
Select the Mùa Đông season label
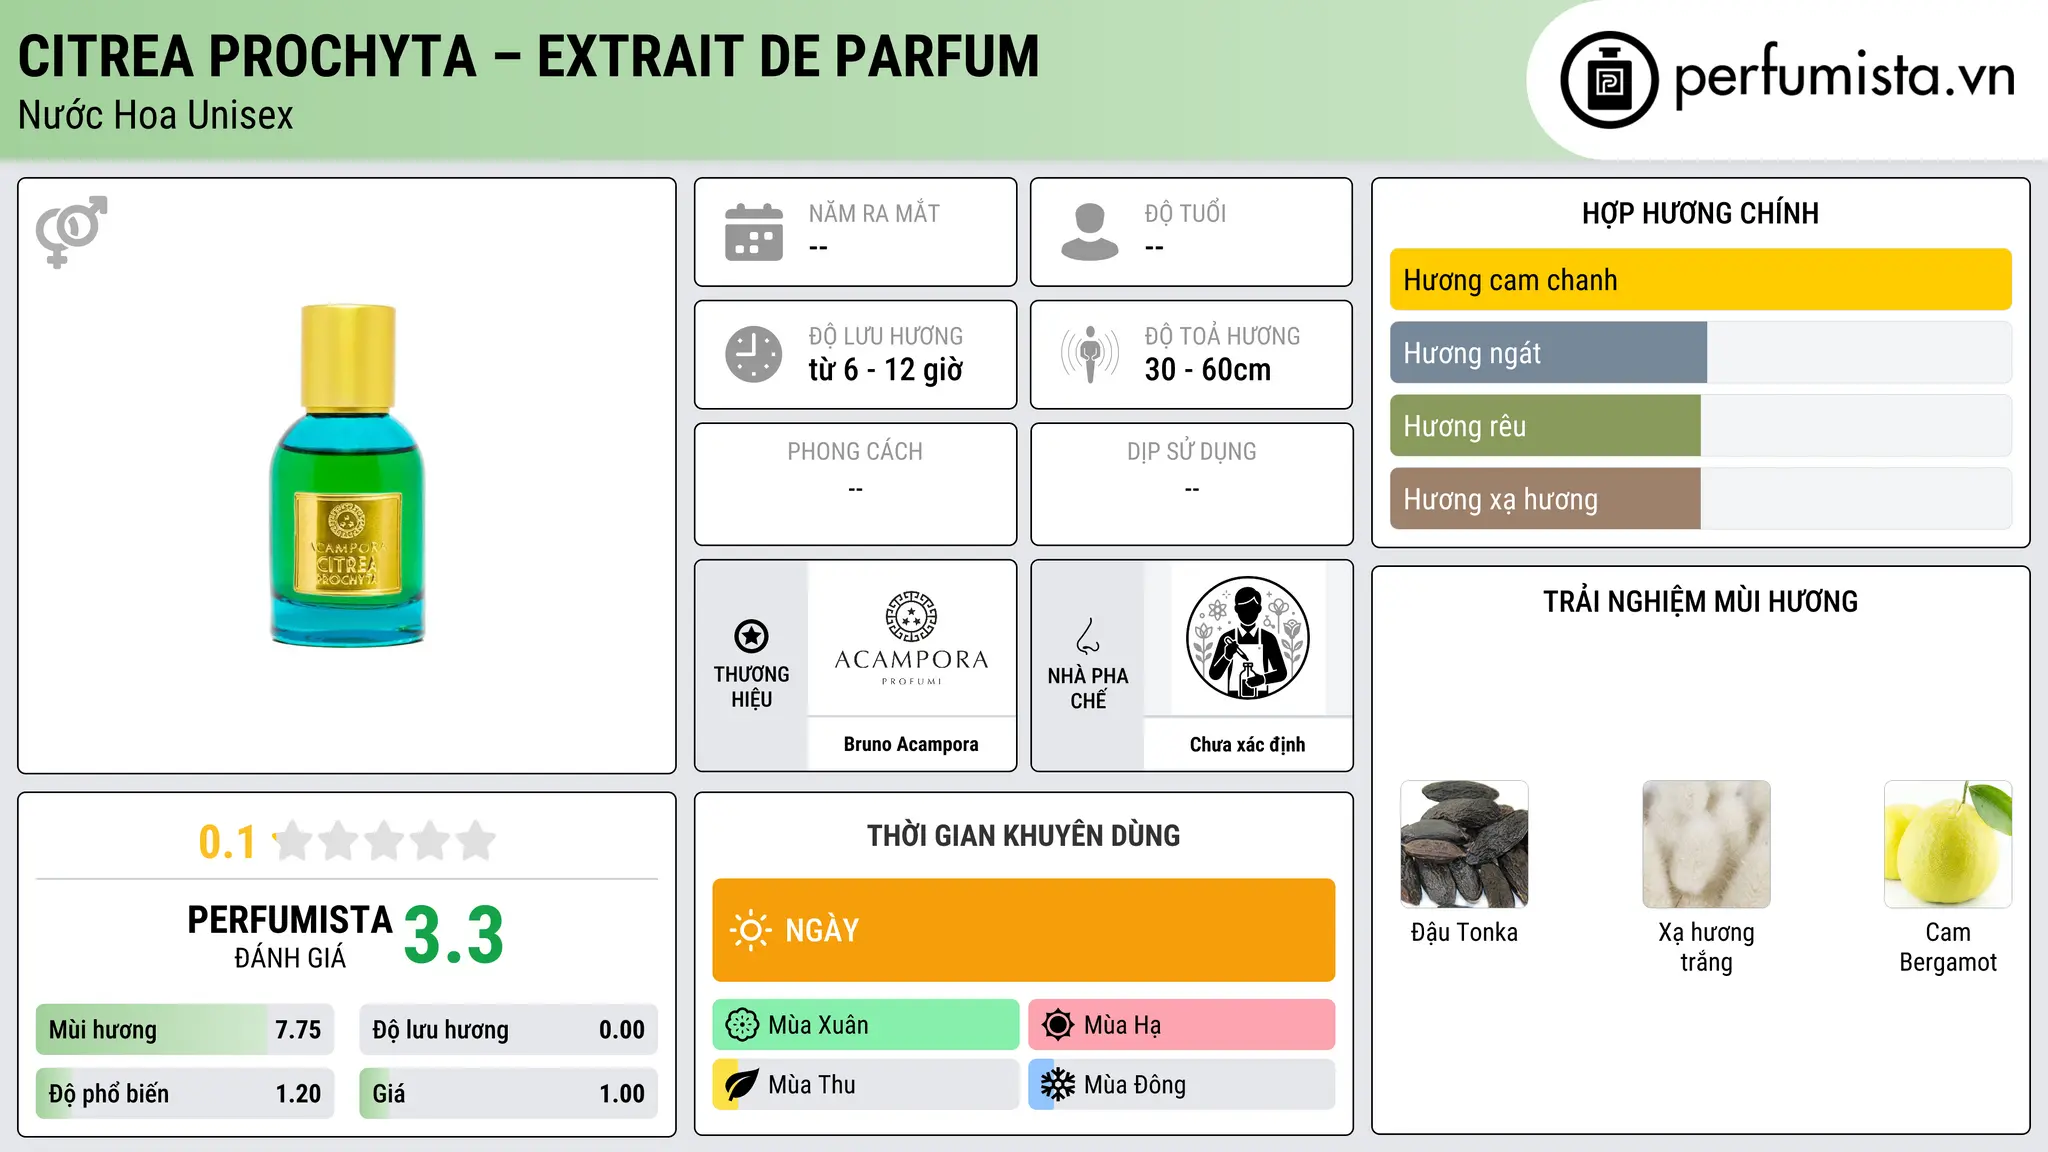pyautogui.click(x=1135, y=1085)
